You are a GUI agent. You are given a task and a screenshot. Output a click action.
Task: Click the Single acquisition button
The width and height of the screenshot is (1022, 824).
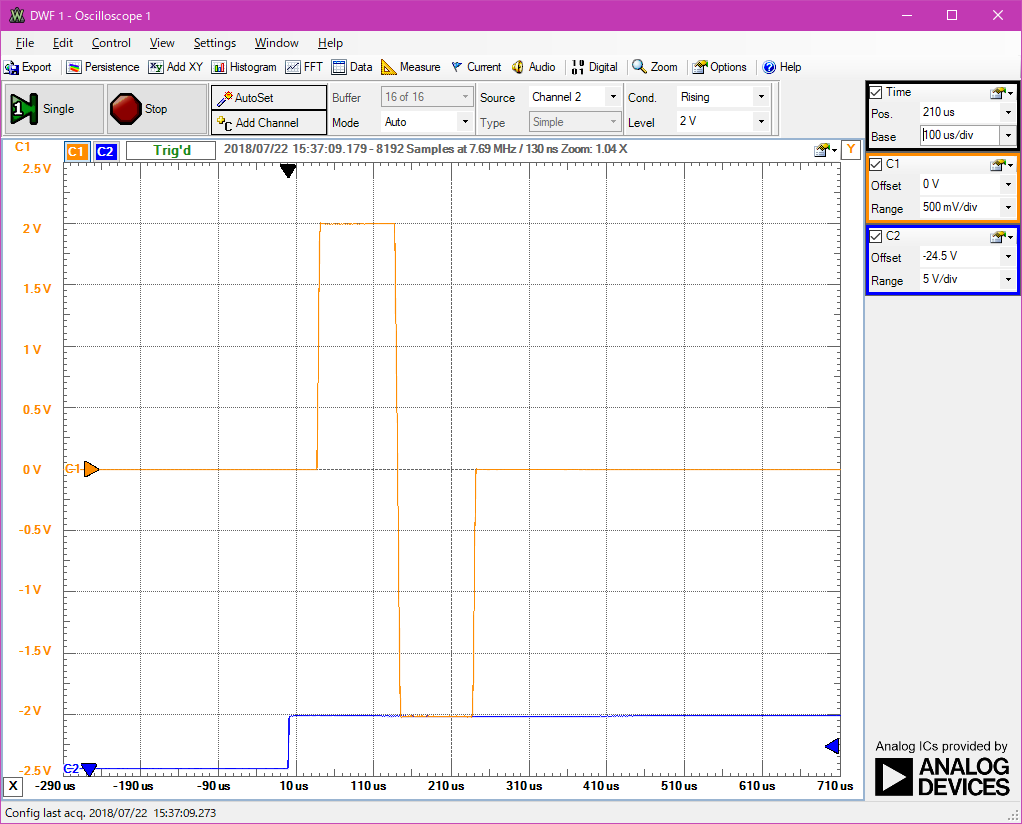pos(54,109)
